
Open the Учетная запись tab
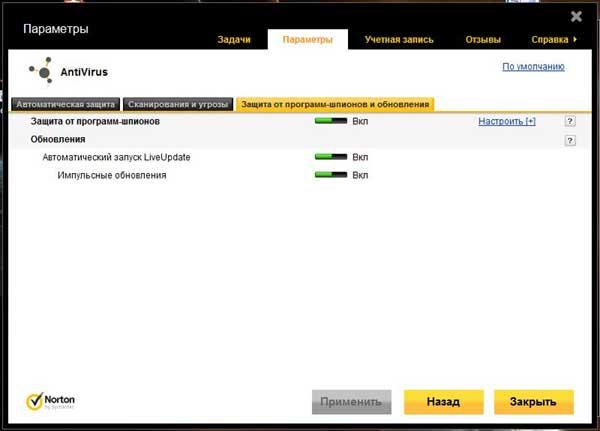399,39
